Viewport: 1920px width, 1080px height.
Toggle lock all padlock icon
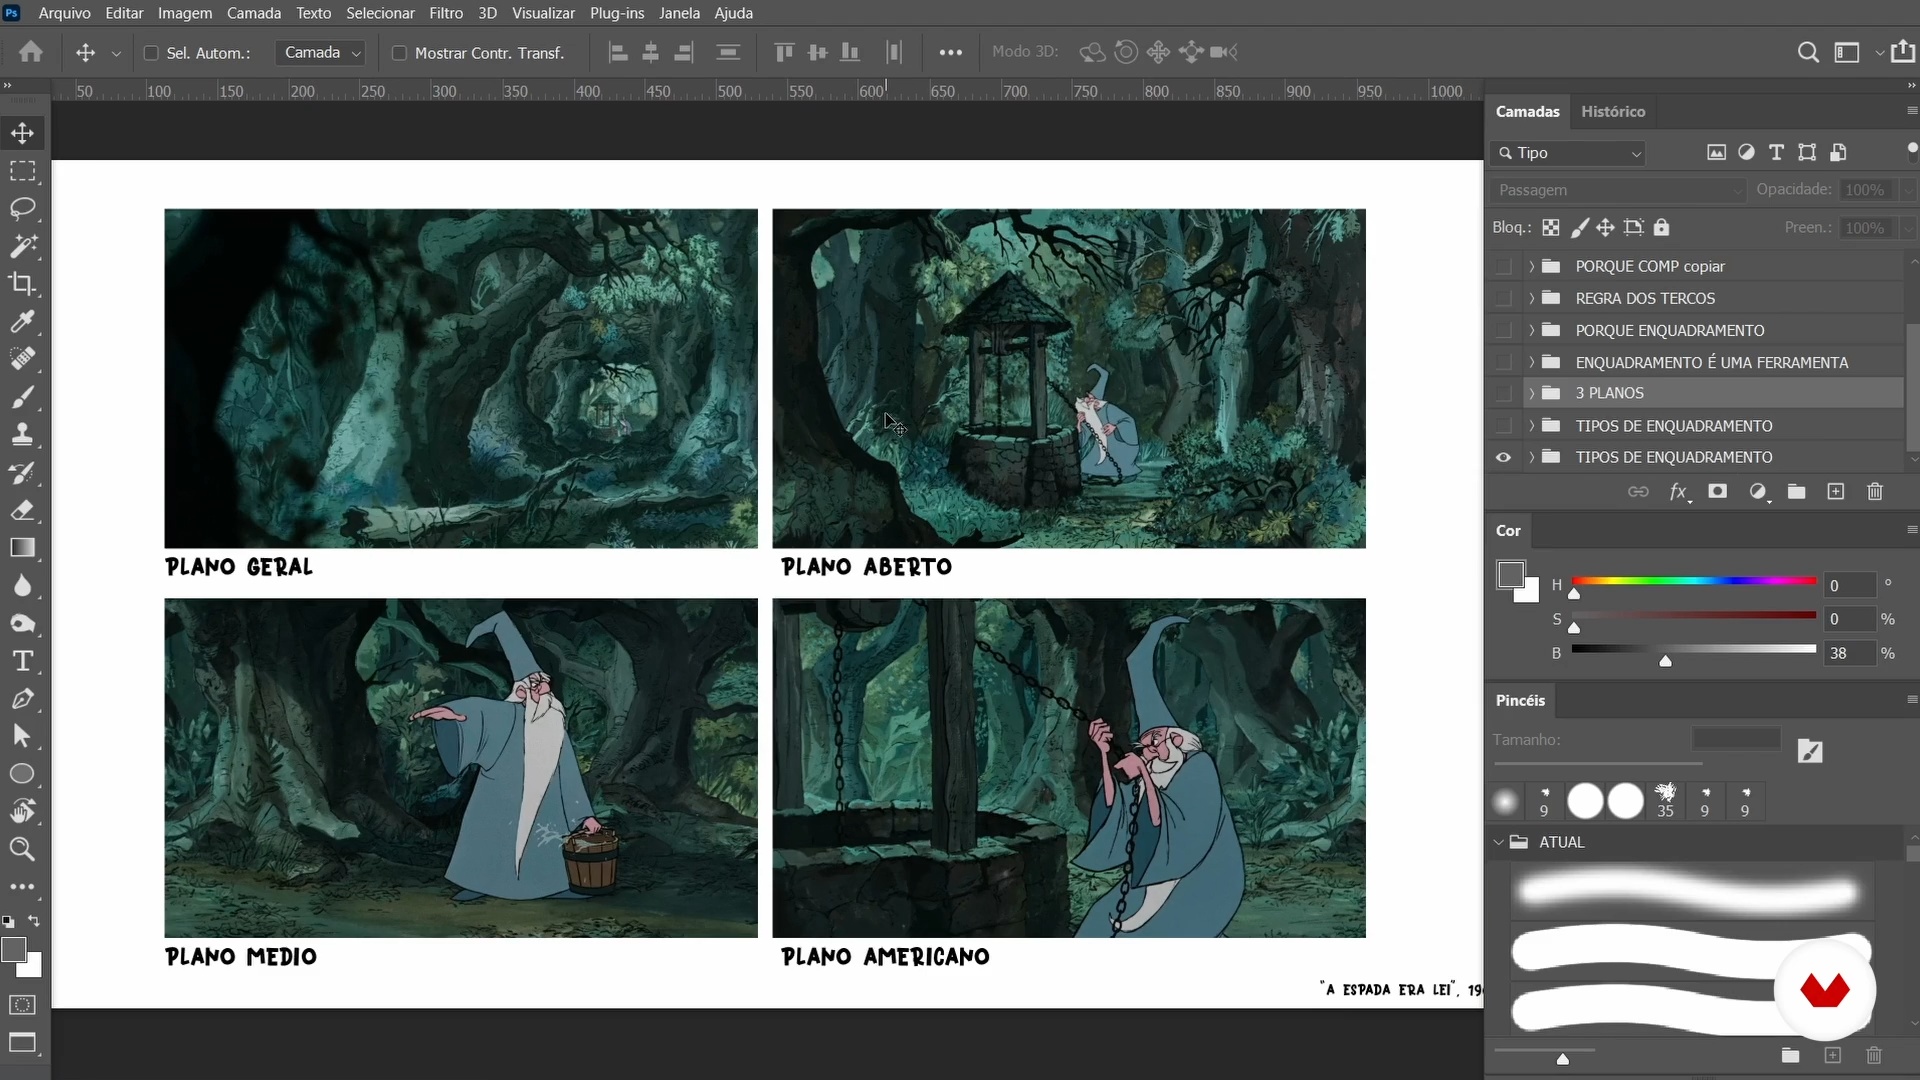pos(1661,228)
